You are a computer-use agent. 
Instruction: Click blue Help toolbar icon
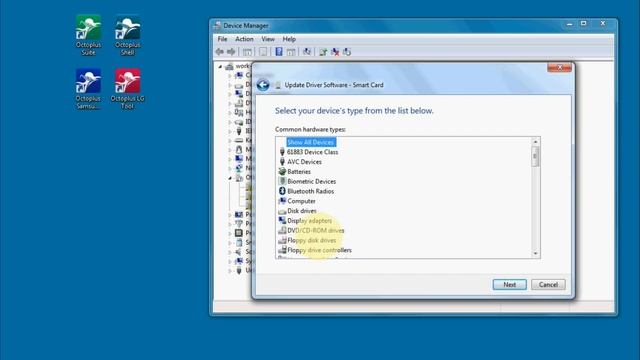(x=279, y=52)
